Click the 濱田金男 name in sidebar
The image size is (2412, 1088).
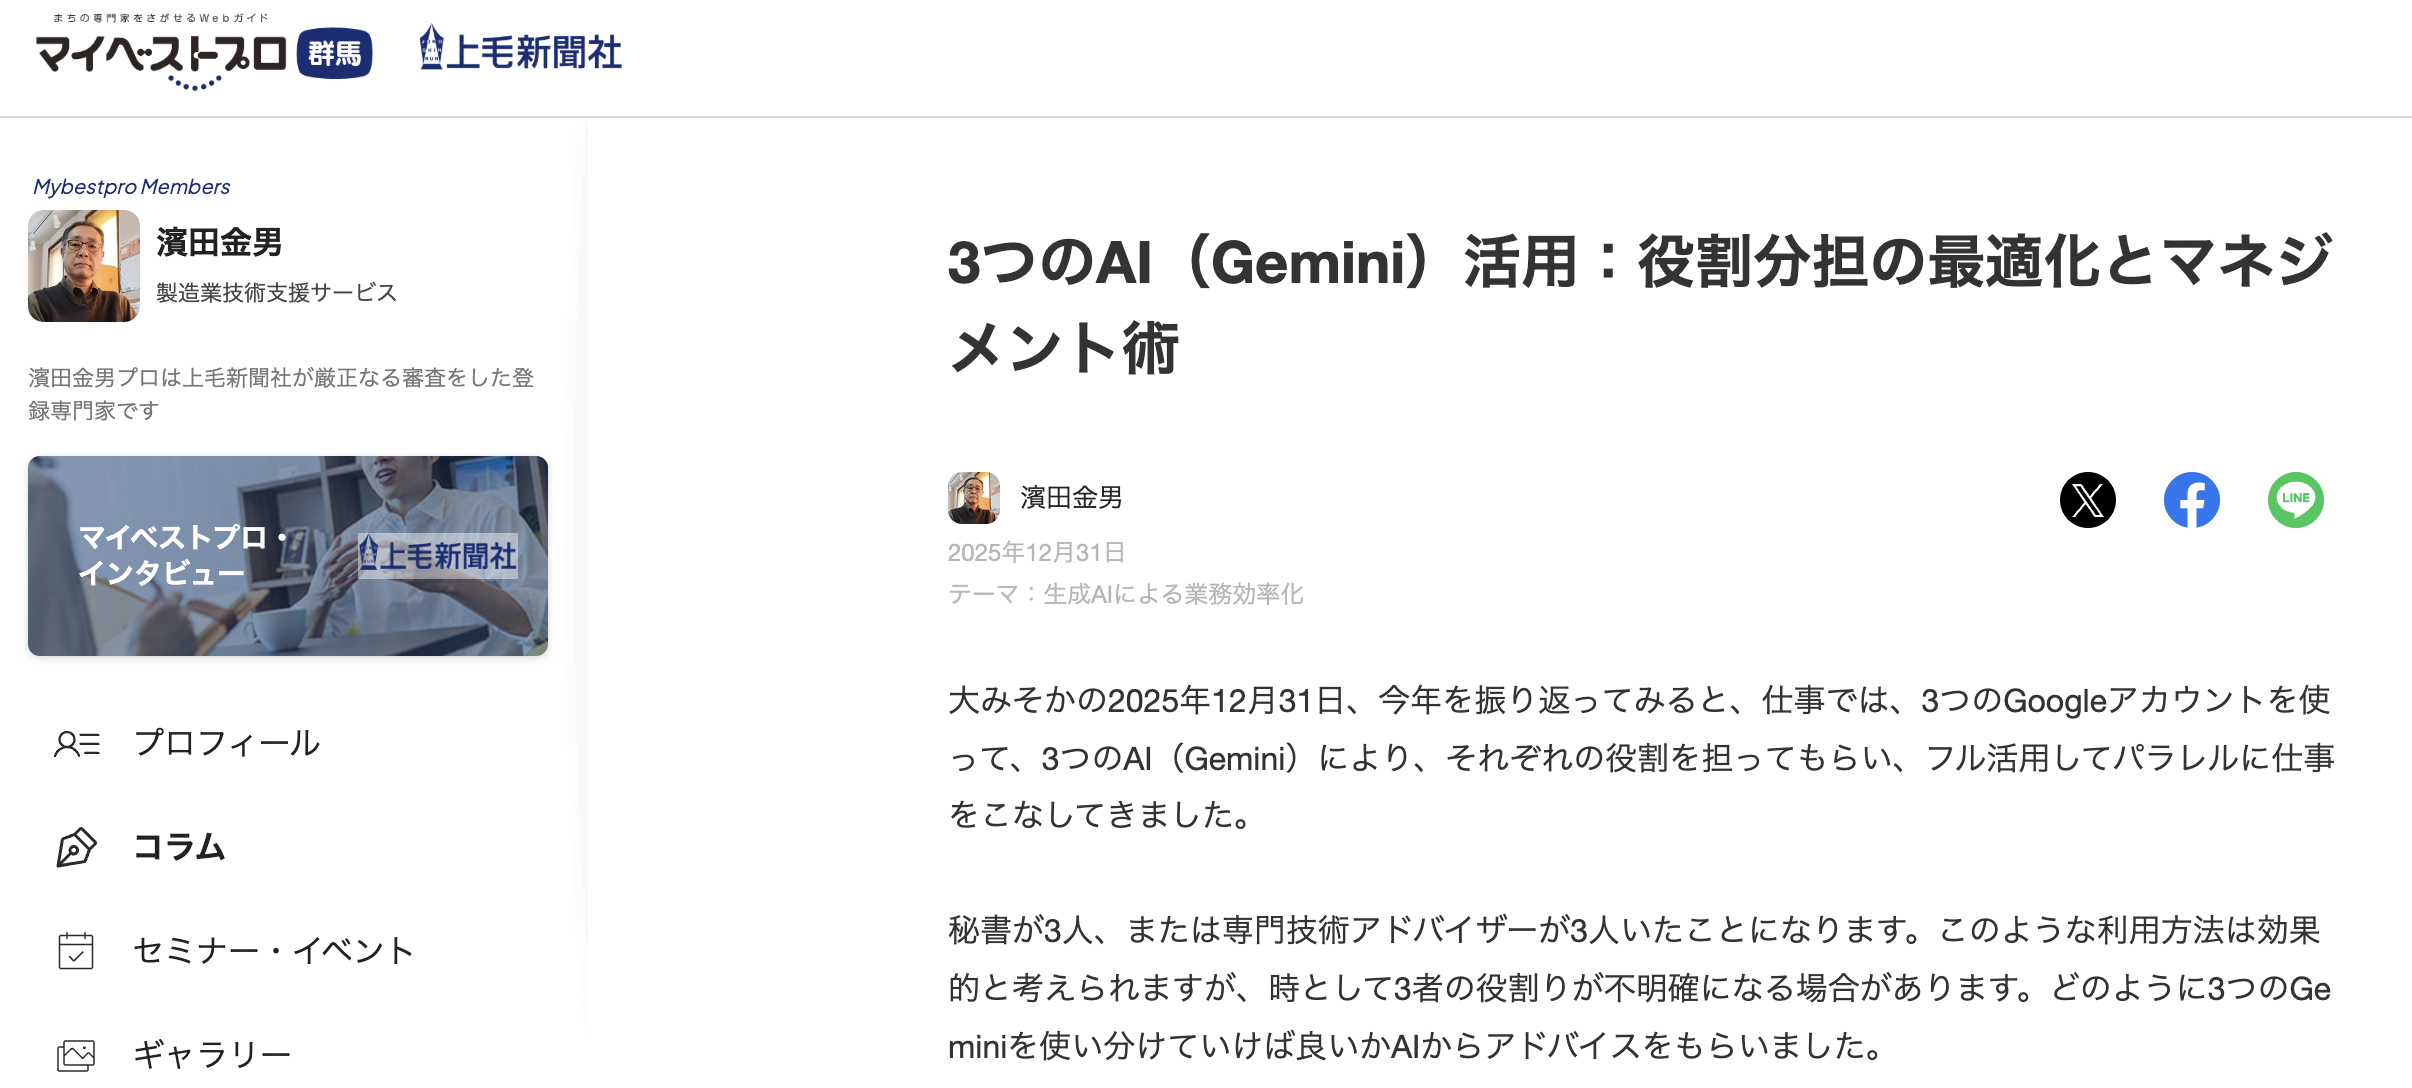click(x=219, y=242)
